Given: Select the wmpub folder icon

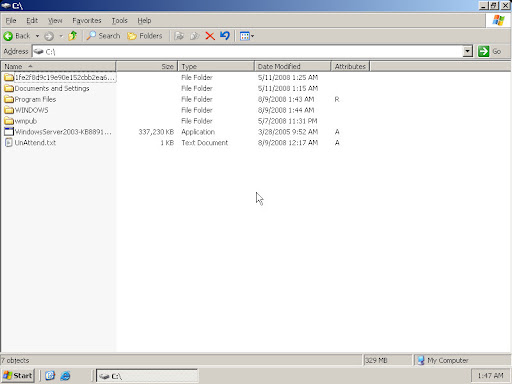Looking at the screenshot, I should coord(9,121).
